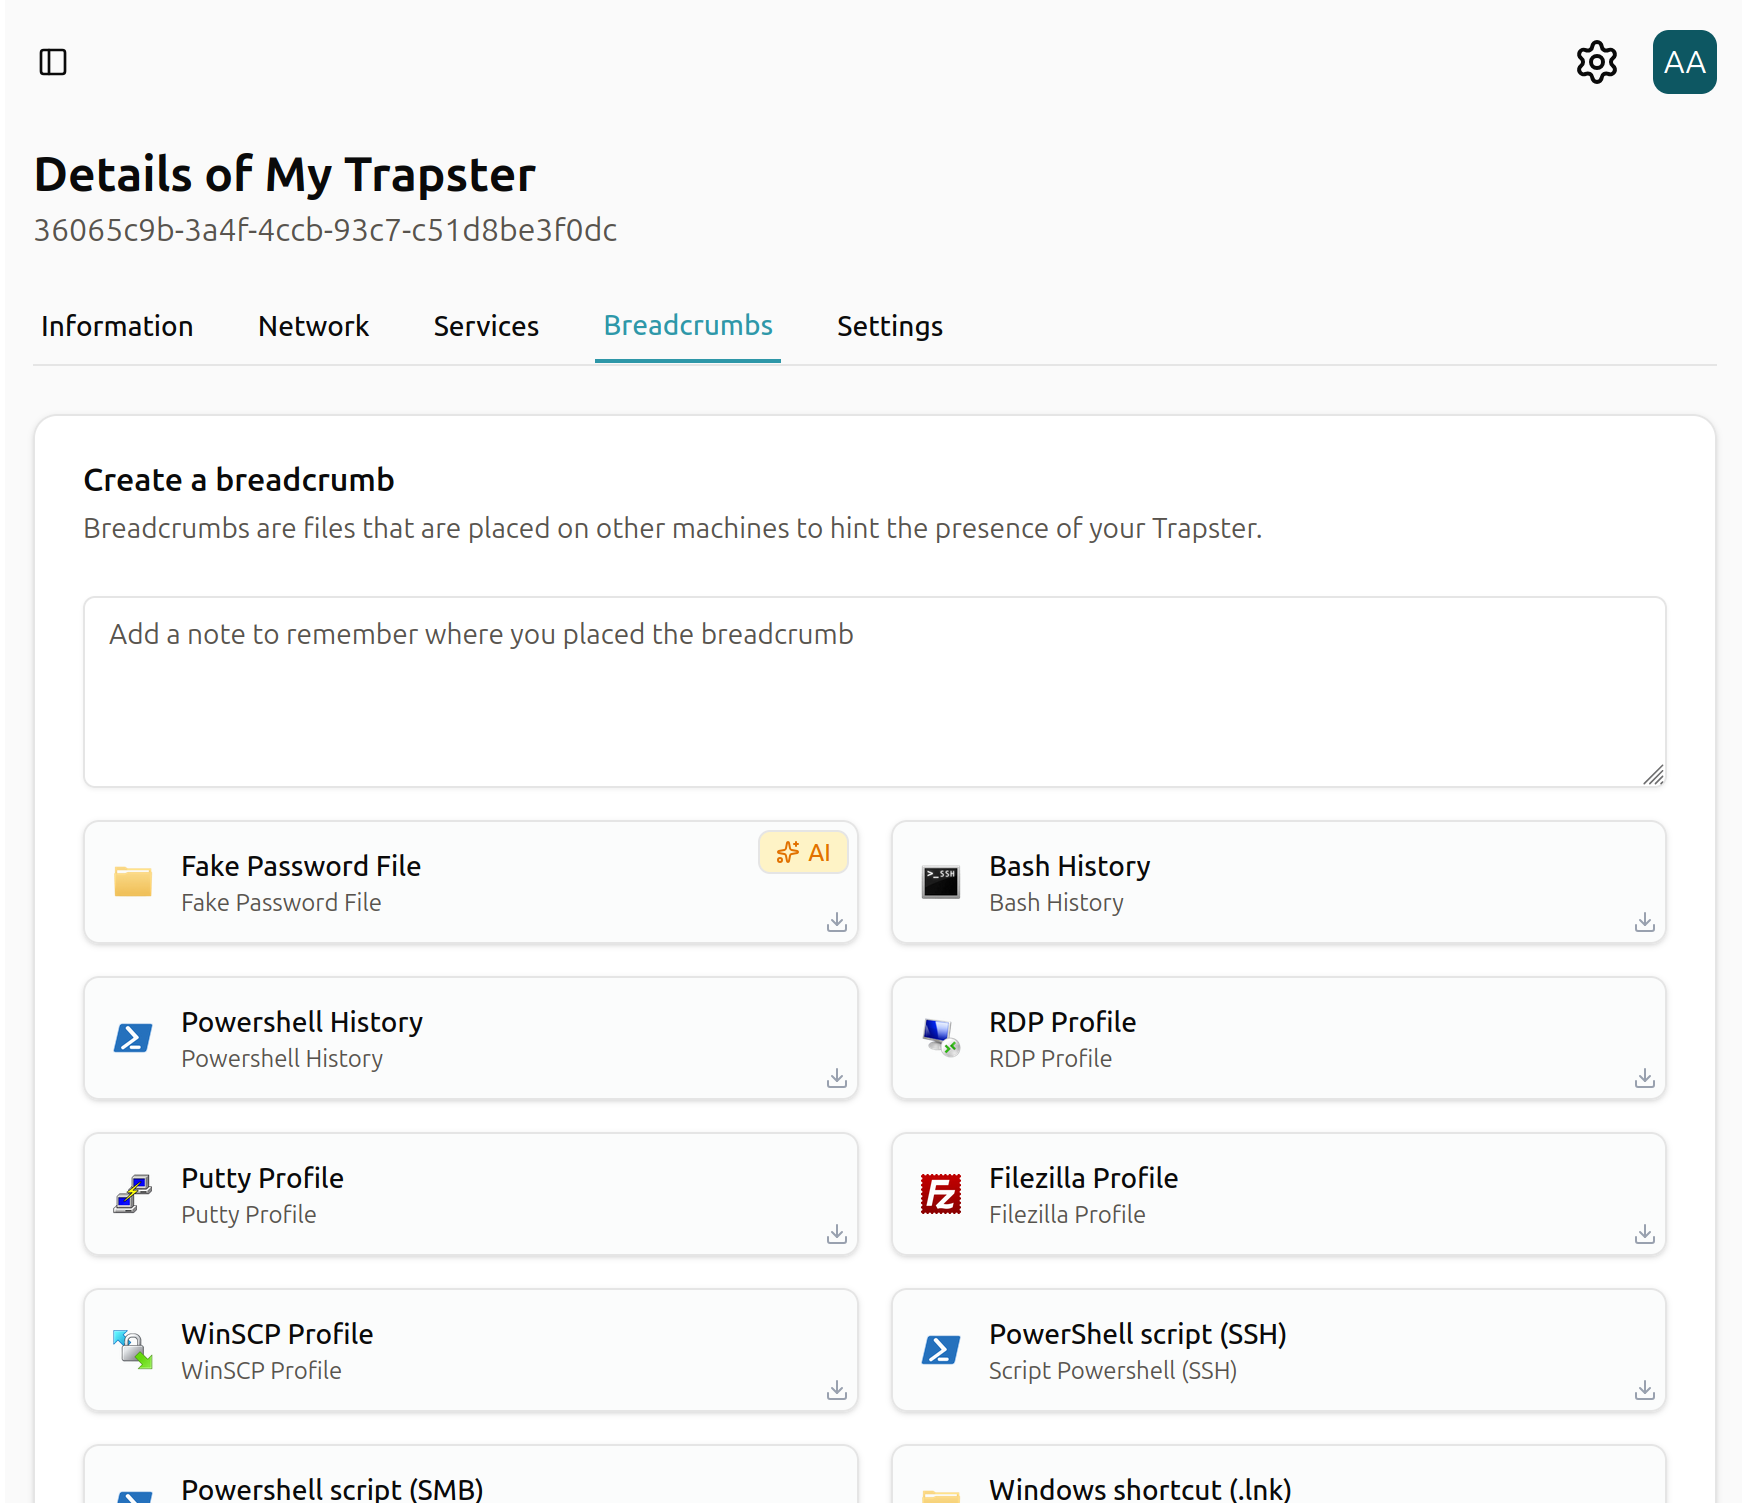This screenshot has height=1503, width=1742.
Task: Click the 'Create a breadcrumb' heading
Action: coord(239,480)
